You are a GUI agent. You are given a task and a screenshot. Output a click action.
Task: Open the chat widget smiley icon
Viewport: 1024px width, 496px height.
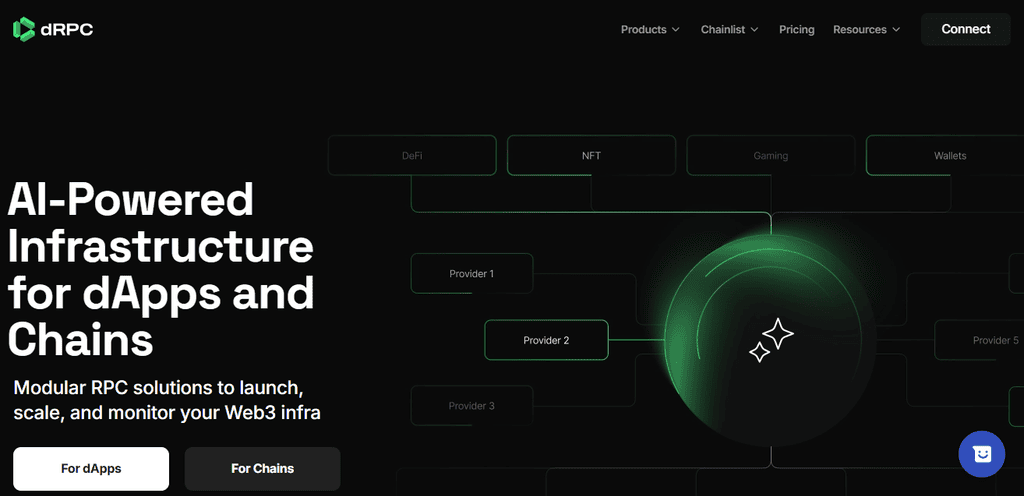coord(982,454)
